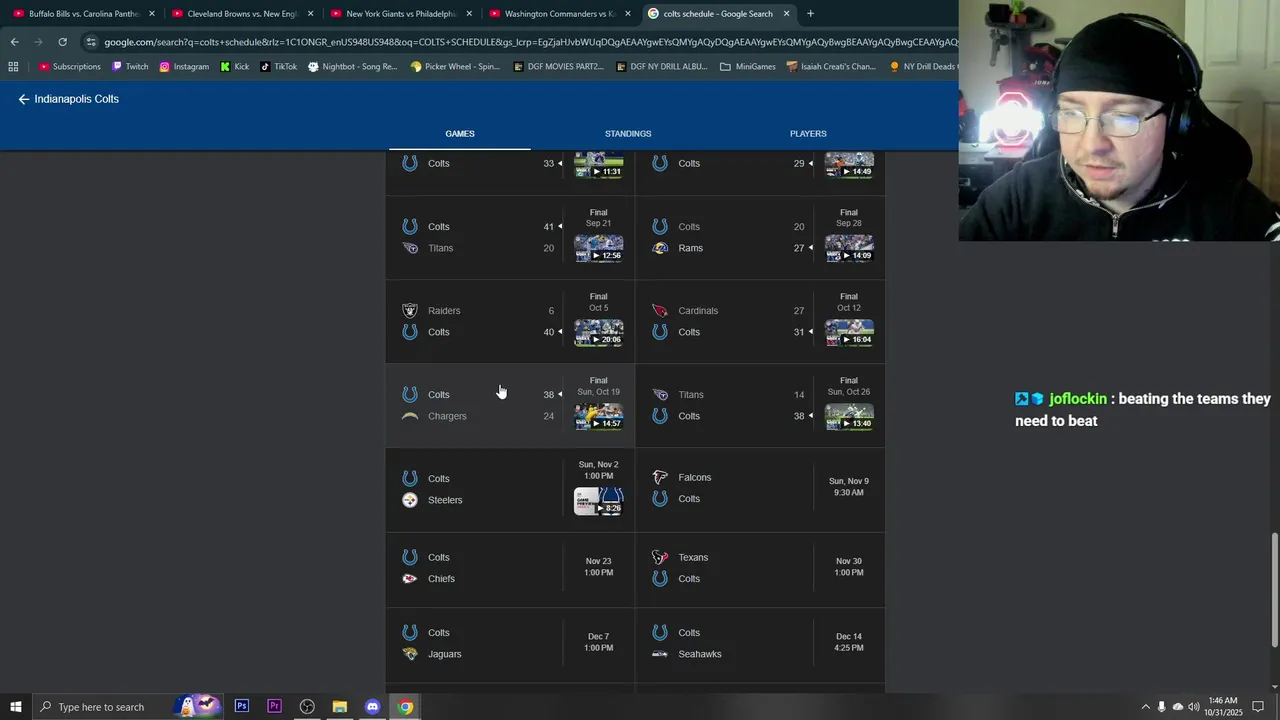
Task: Open Premiere Pro from the taskbar
Action: (275, 707)
